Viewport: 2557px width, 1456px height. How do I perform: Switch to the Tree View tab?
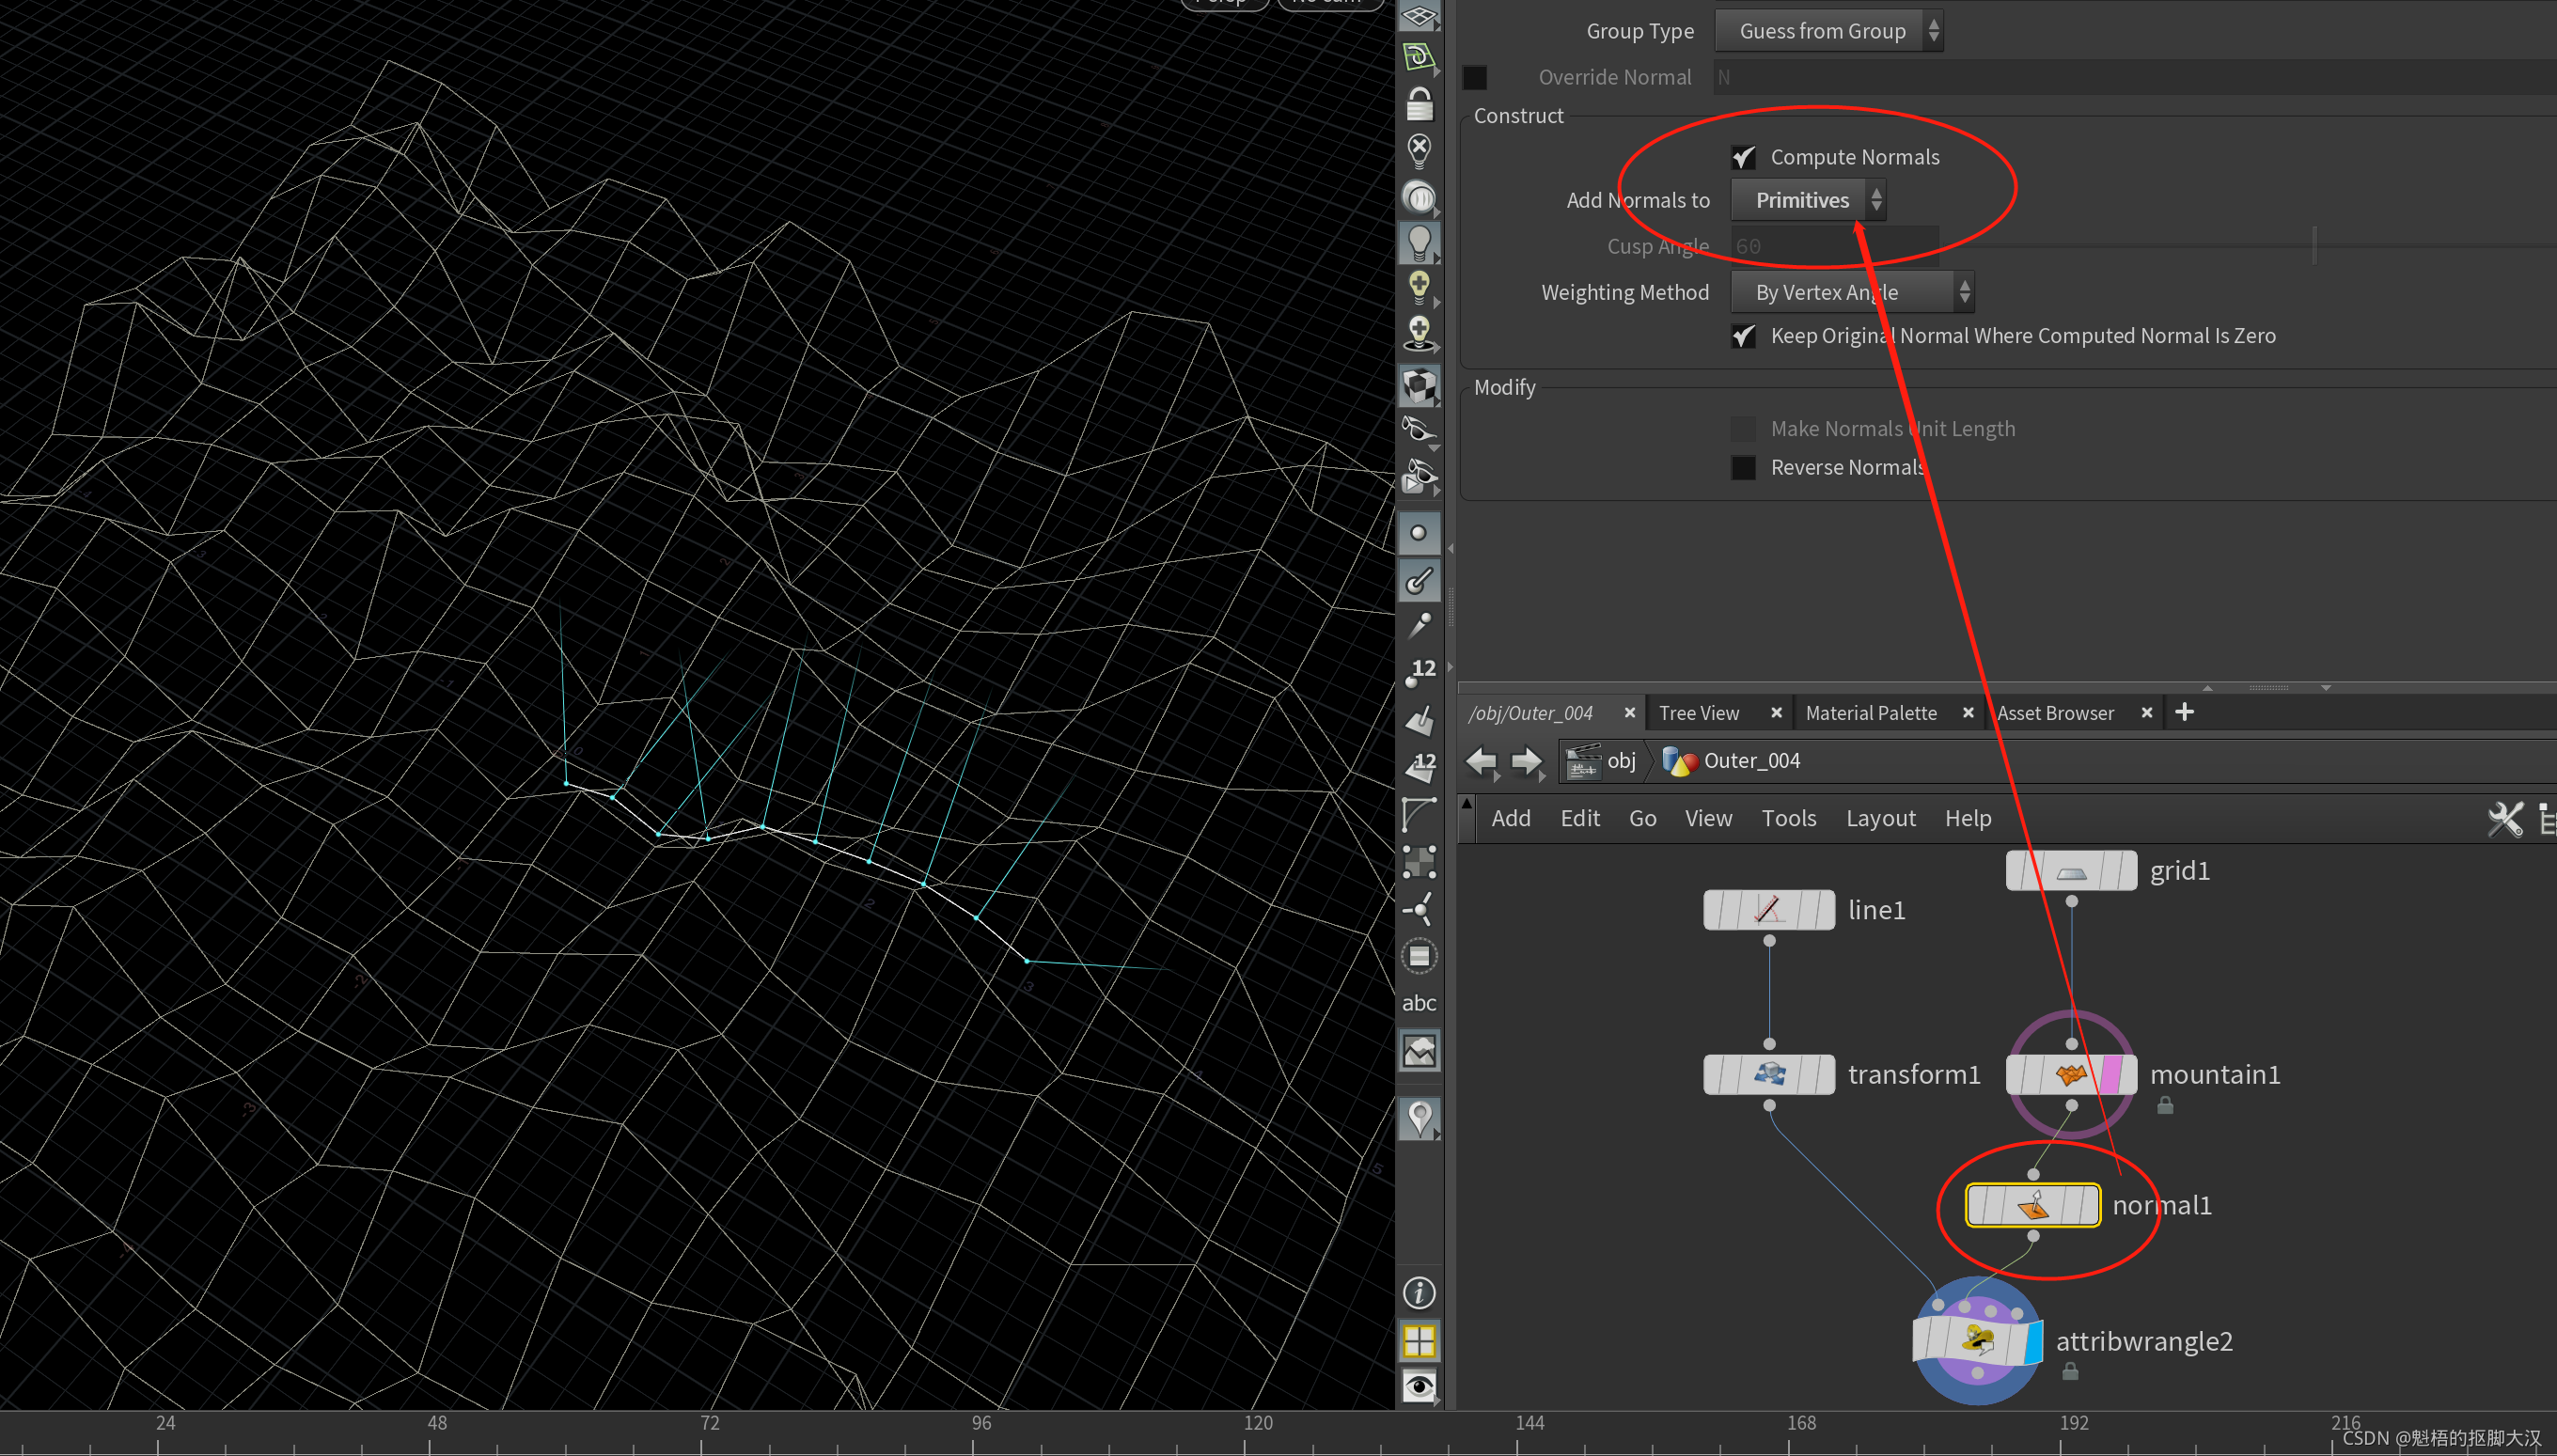pos(1699,713)
